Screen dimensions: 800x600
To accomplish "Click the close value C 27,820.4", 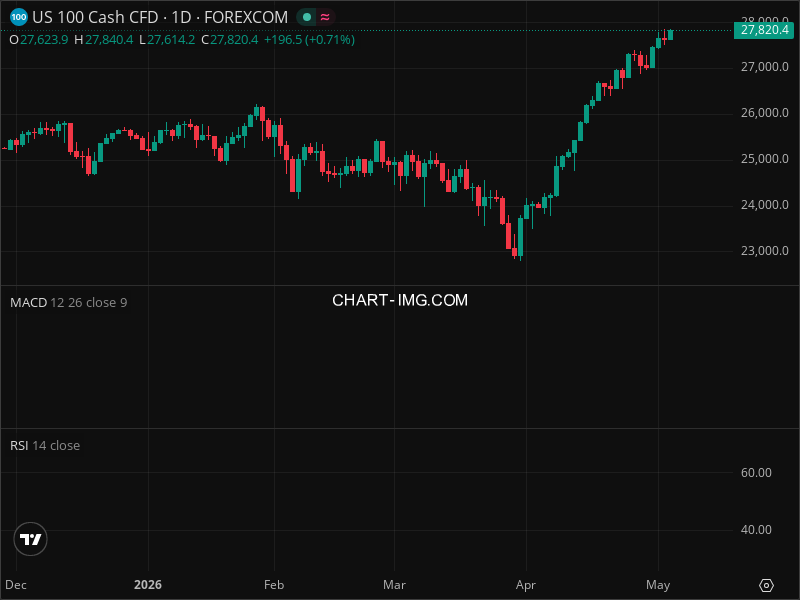I will (x=230, y=40).
